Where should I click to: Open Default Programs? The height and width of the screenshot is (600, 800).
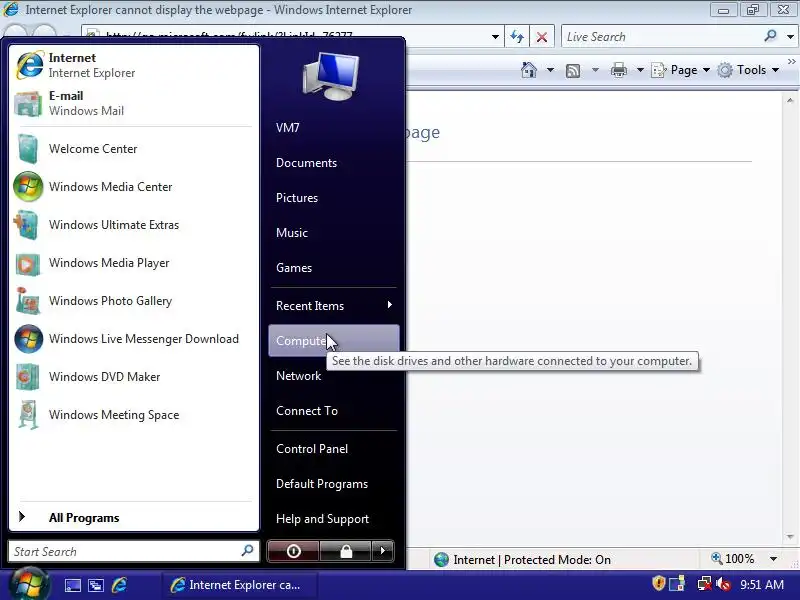click(333, 484)
